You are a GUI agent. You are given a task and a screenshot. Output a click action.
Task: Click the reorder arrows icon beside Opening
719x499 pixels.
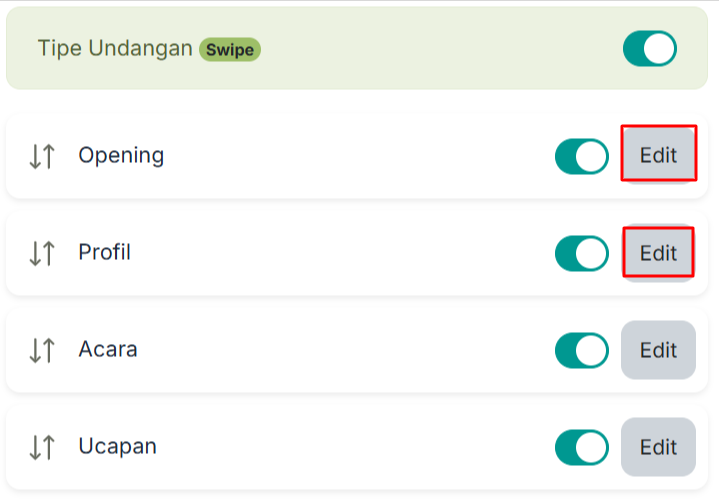[x=42, y=156]
